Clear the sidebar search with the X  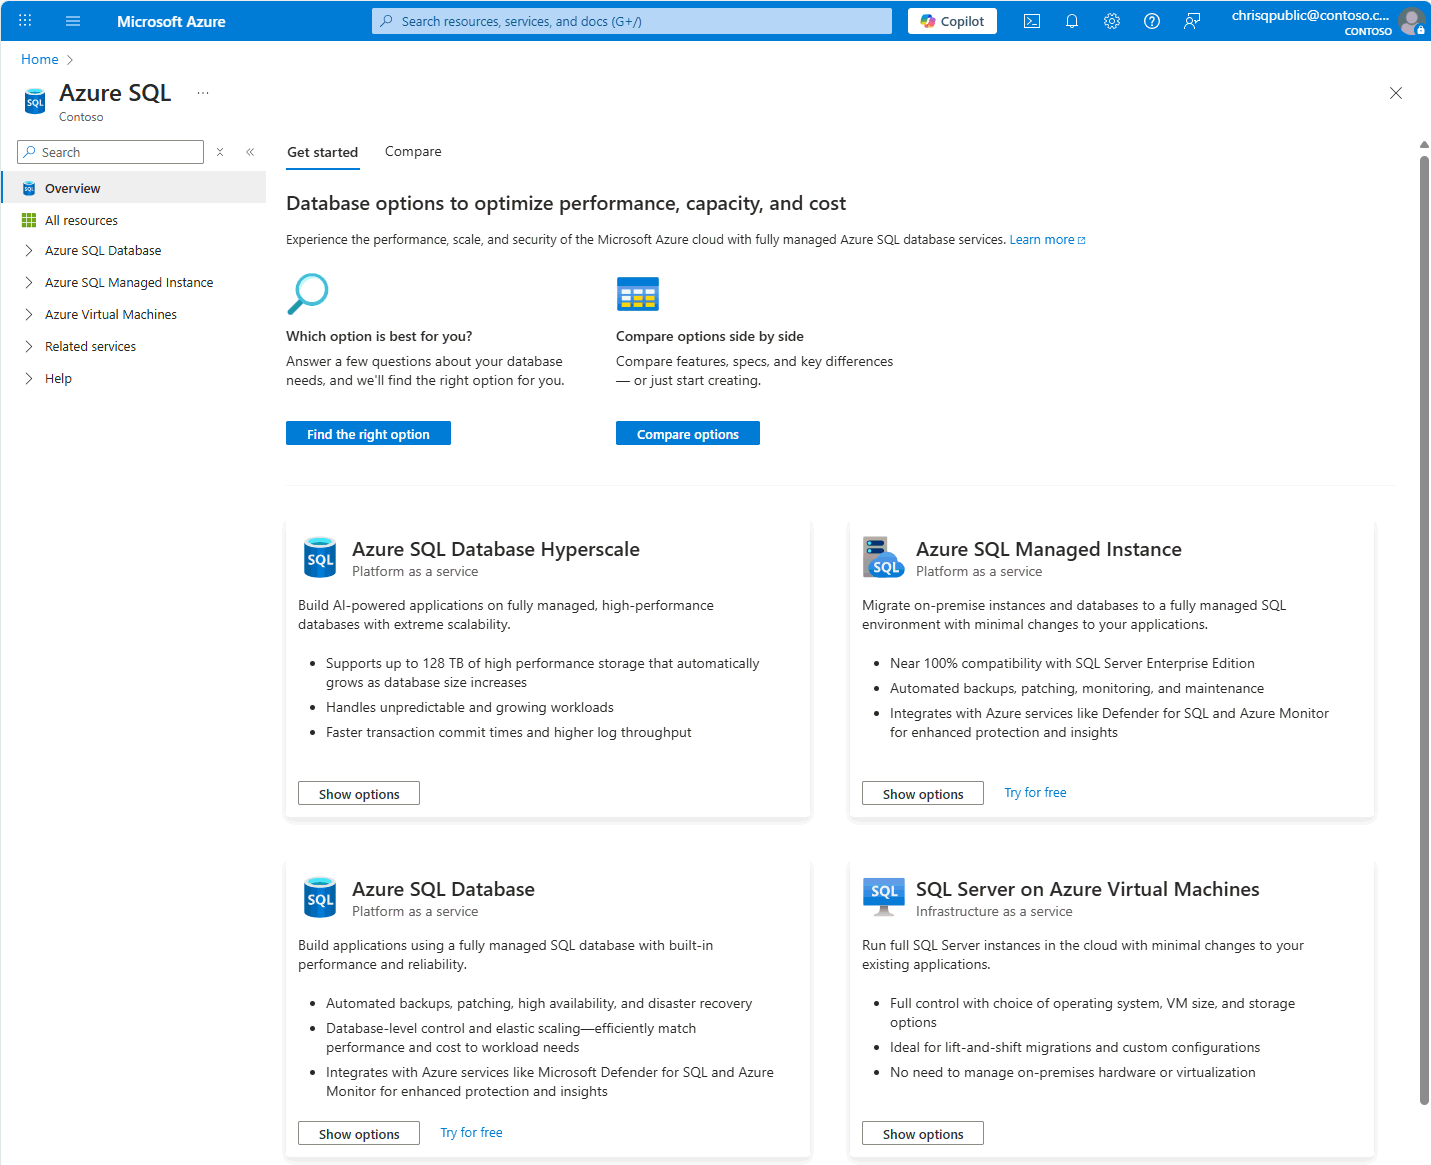[219, 152]
